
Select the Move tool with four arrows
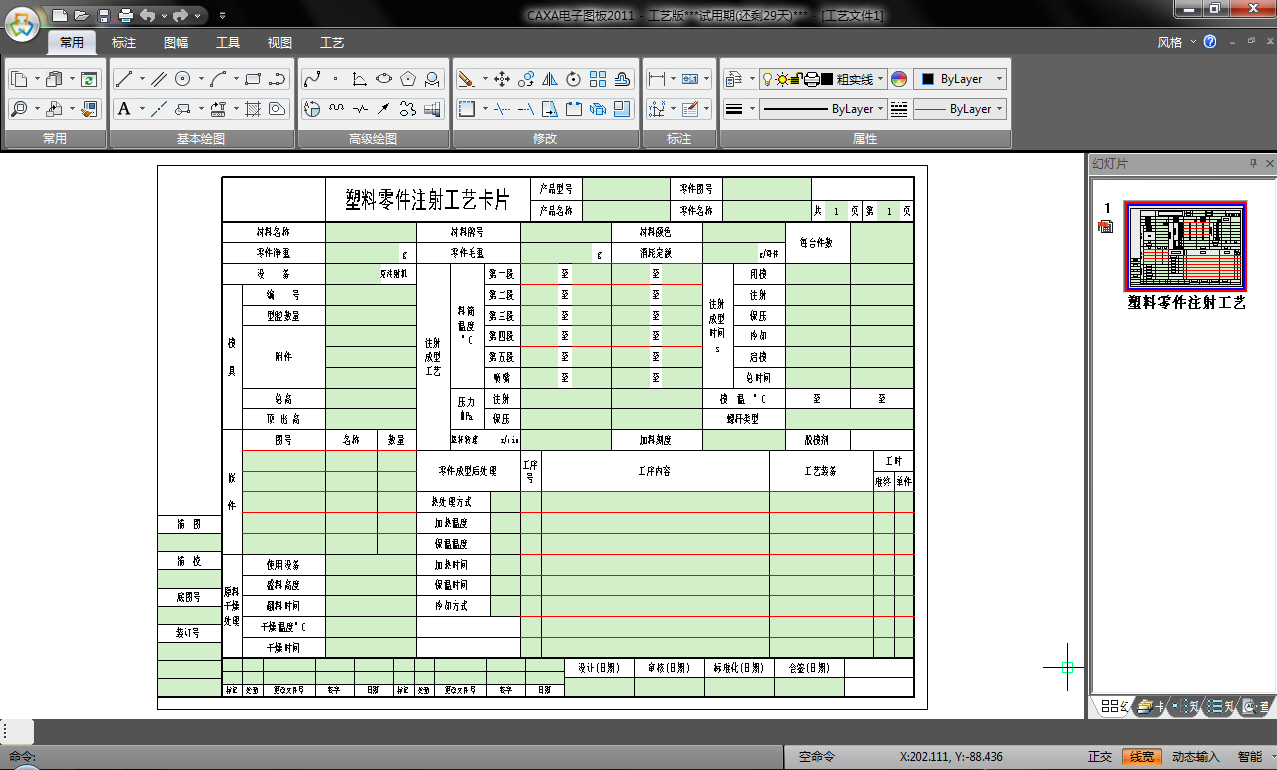(x=502, y=79)
